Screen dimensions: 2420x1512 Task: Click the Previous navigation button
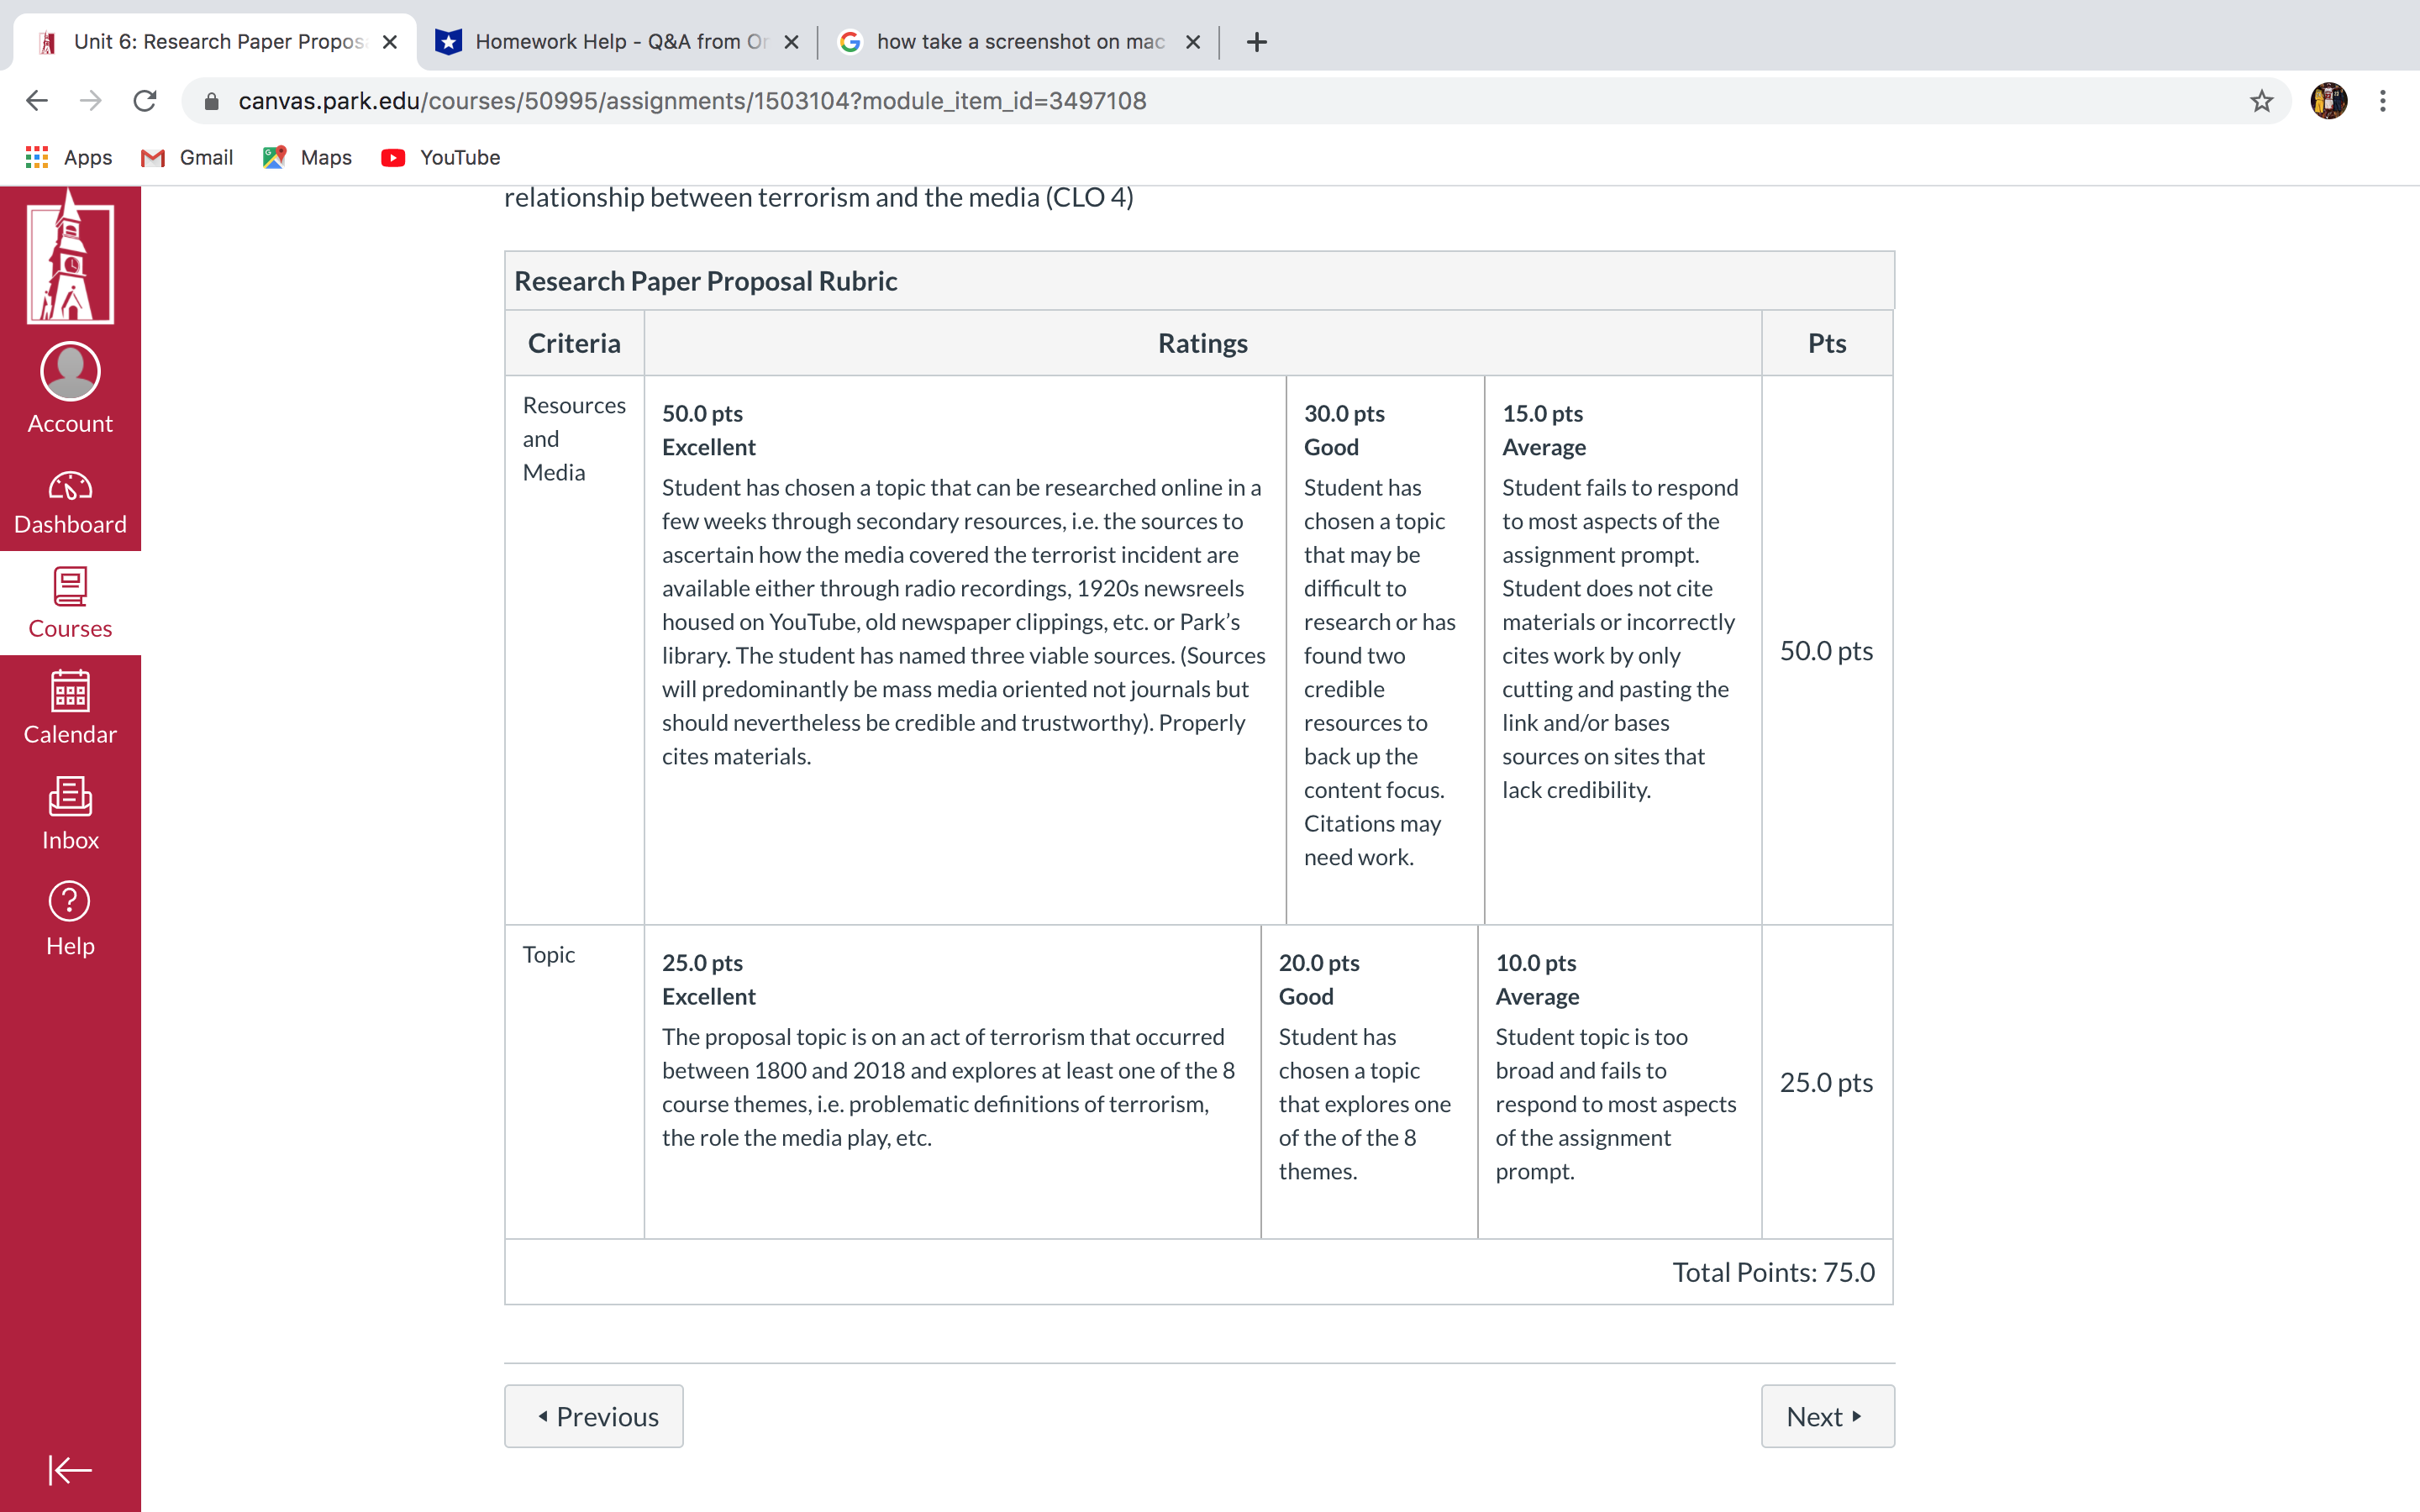[592, 1415]
